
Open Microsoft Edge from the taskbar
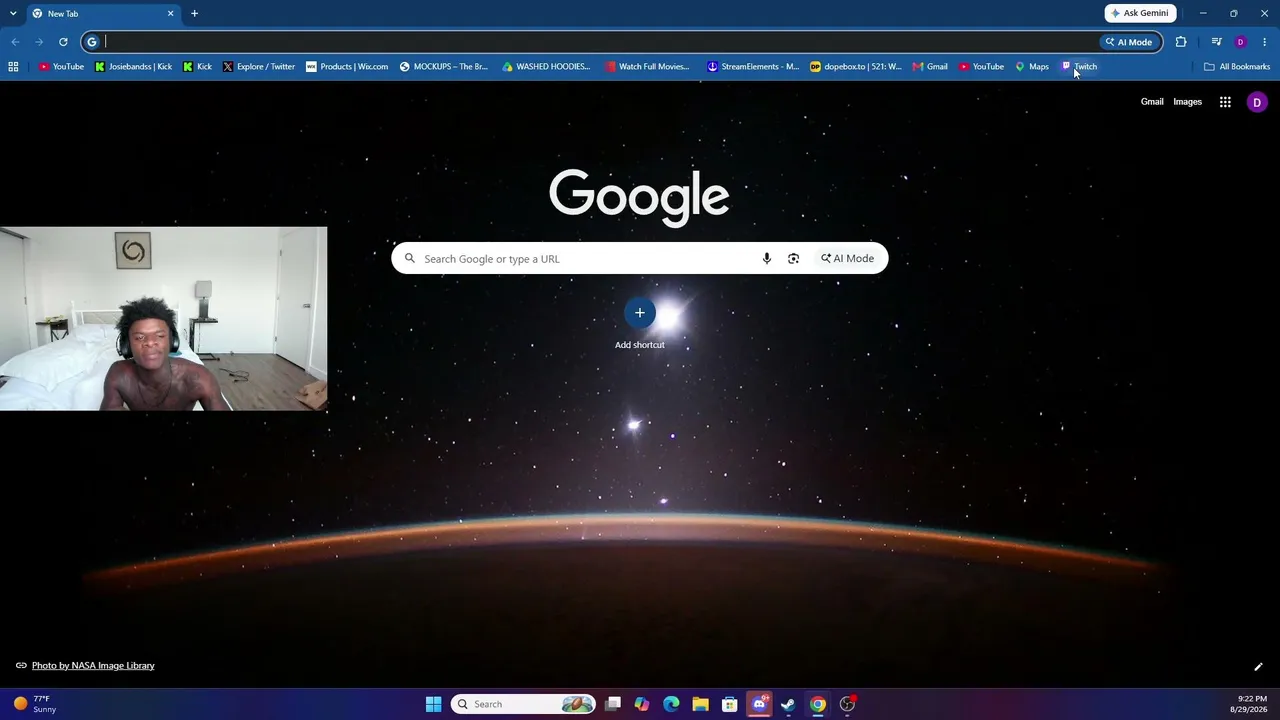pos(671,704)
